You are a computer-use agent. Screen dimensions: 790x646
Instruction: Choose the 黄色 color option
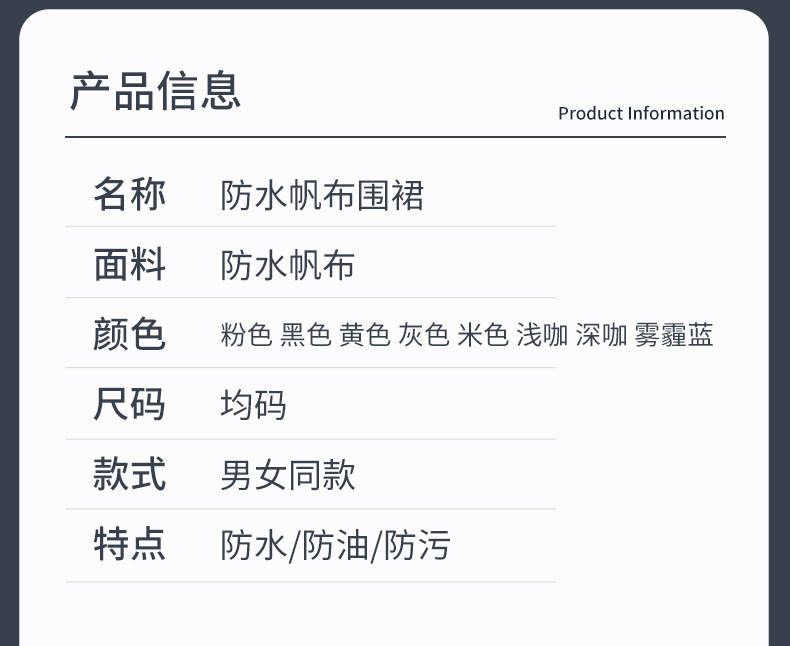[364, 335]
